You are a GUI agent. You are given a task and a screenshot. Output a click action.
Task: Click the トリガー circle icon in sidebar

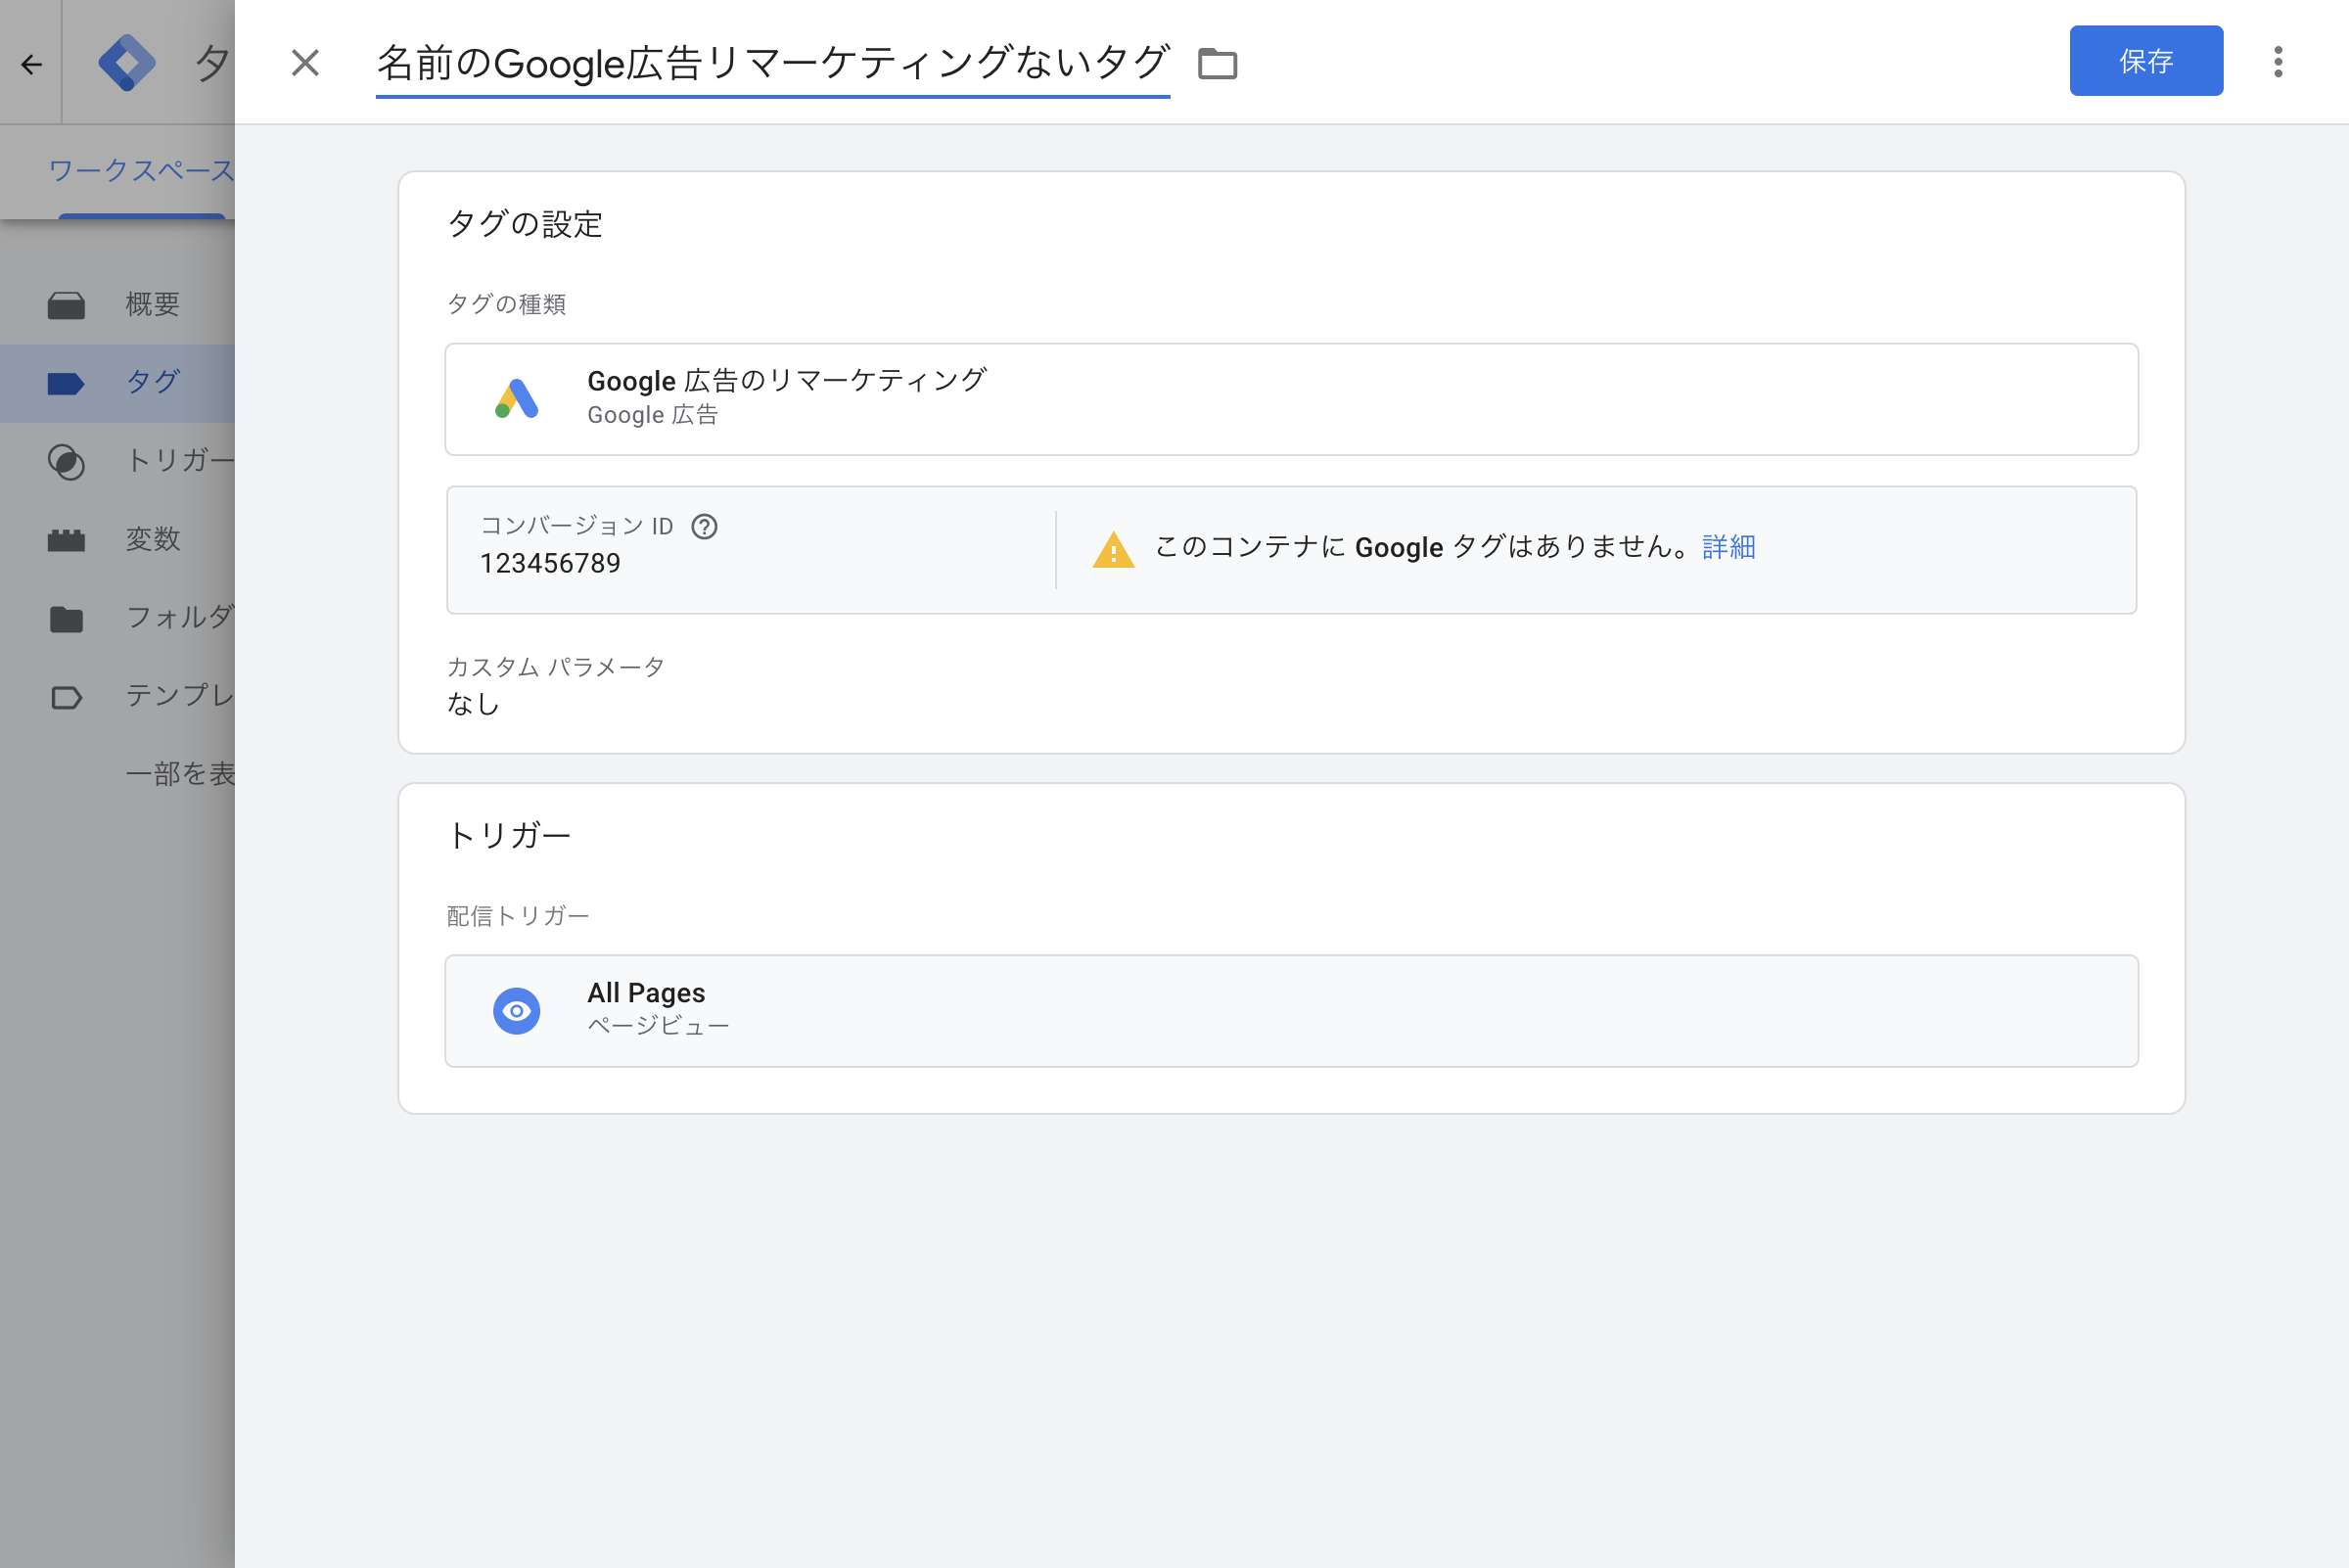click(x=66, y=462)
